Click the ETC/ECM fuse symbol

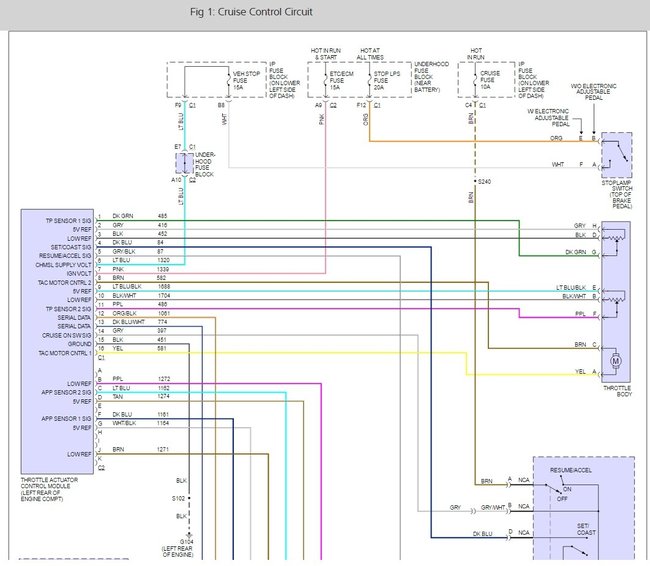pos(326,80)
